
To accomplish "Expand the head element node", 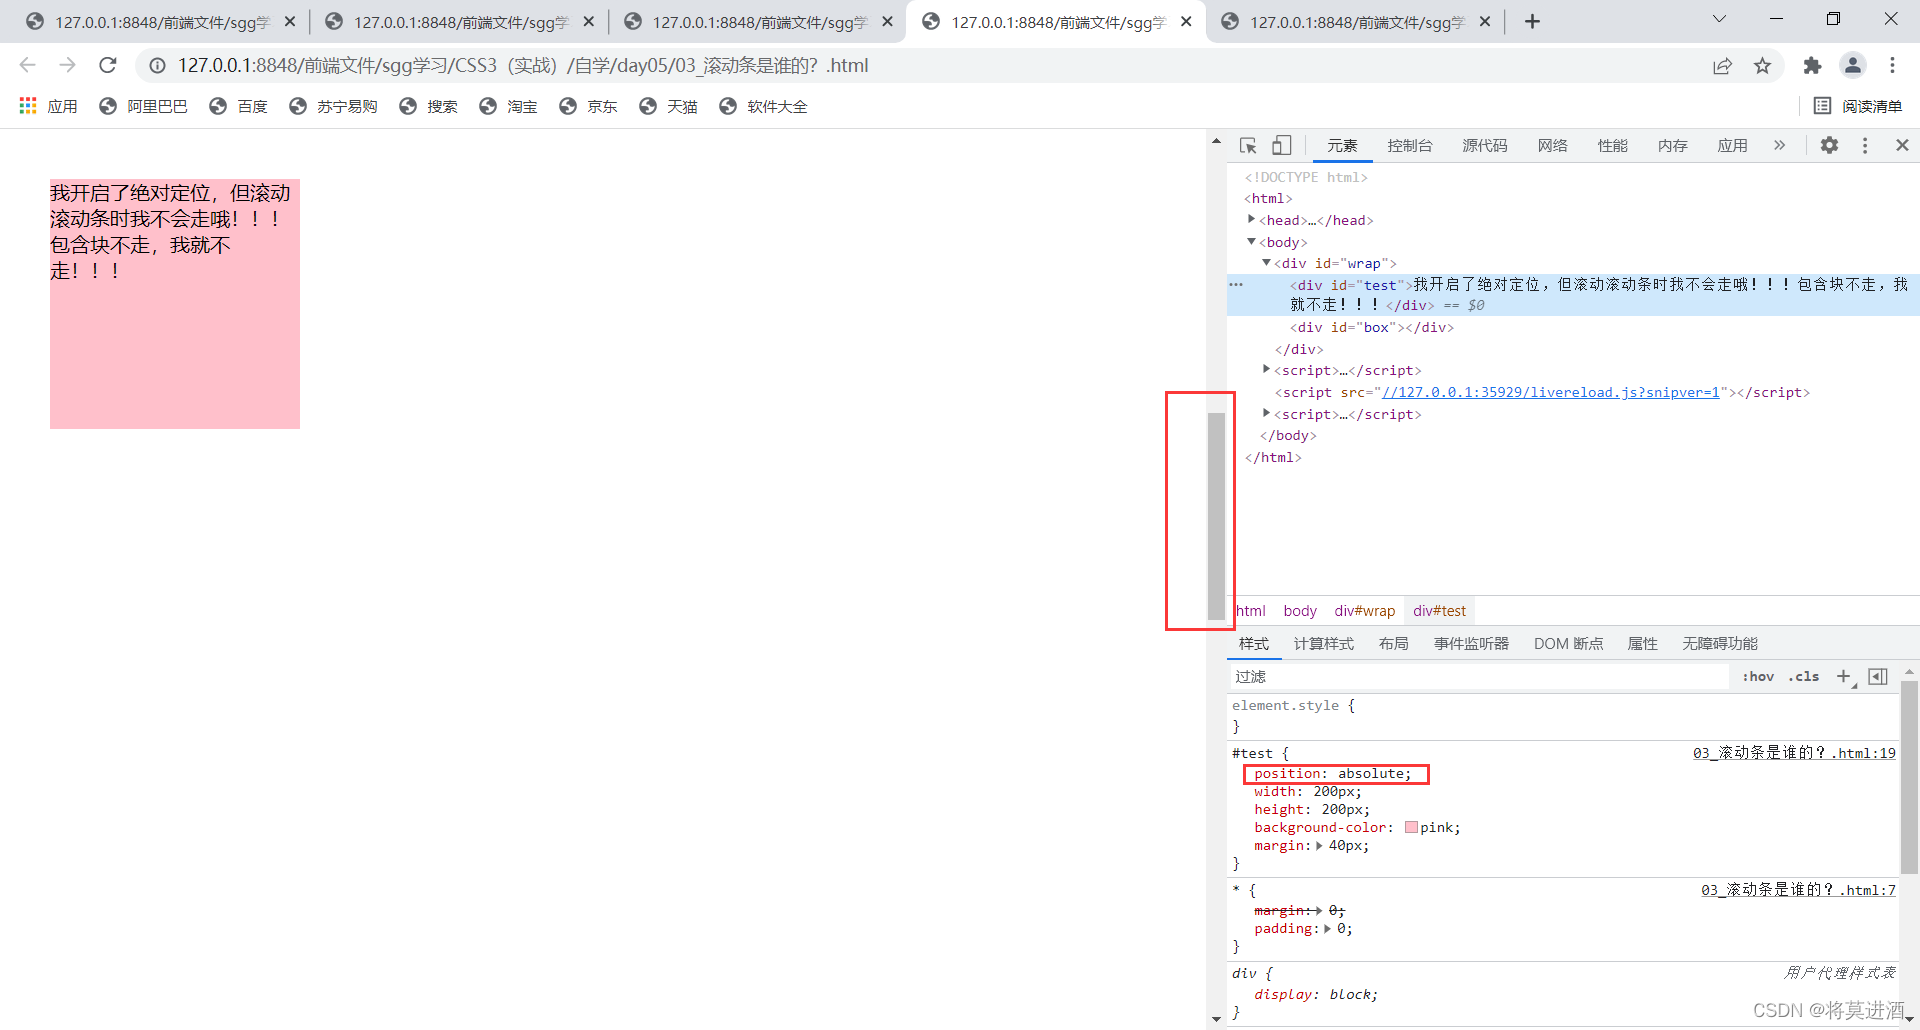I will 1251,219.
